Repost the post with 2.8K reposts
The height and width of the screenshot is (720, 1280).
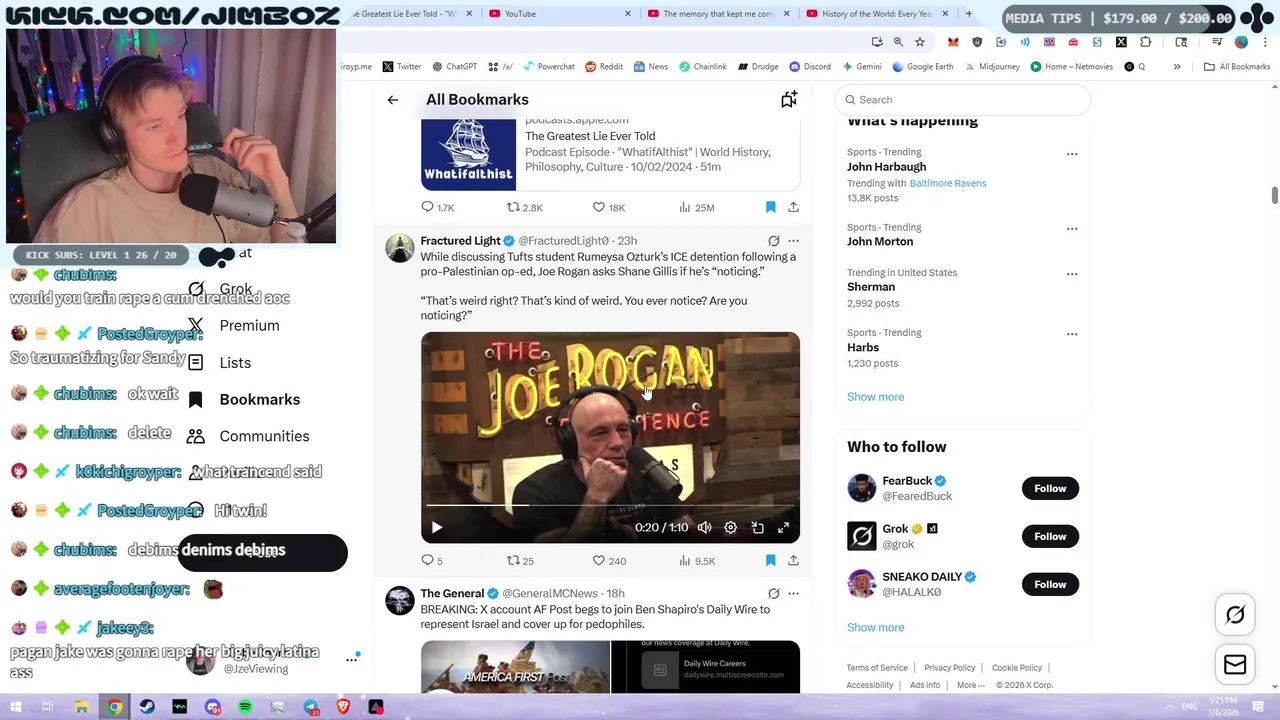point(524,207)
